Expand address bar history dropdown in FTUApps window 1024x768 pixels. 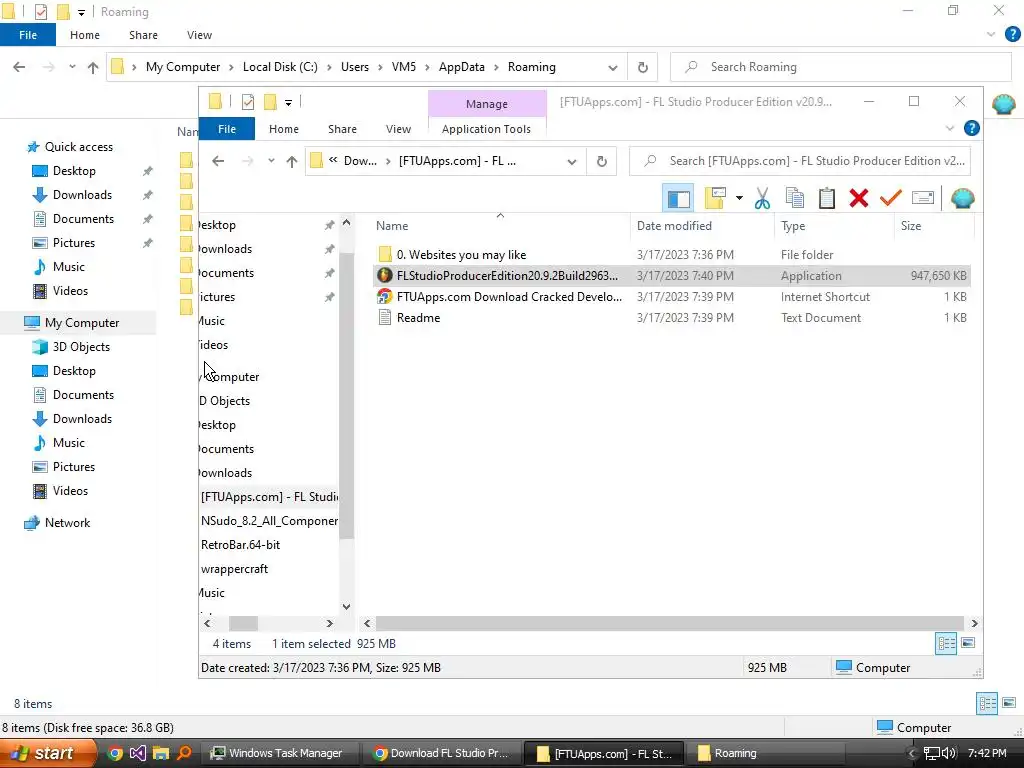(x=572, y=161)
